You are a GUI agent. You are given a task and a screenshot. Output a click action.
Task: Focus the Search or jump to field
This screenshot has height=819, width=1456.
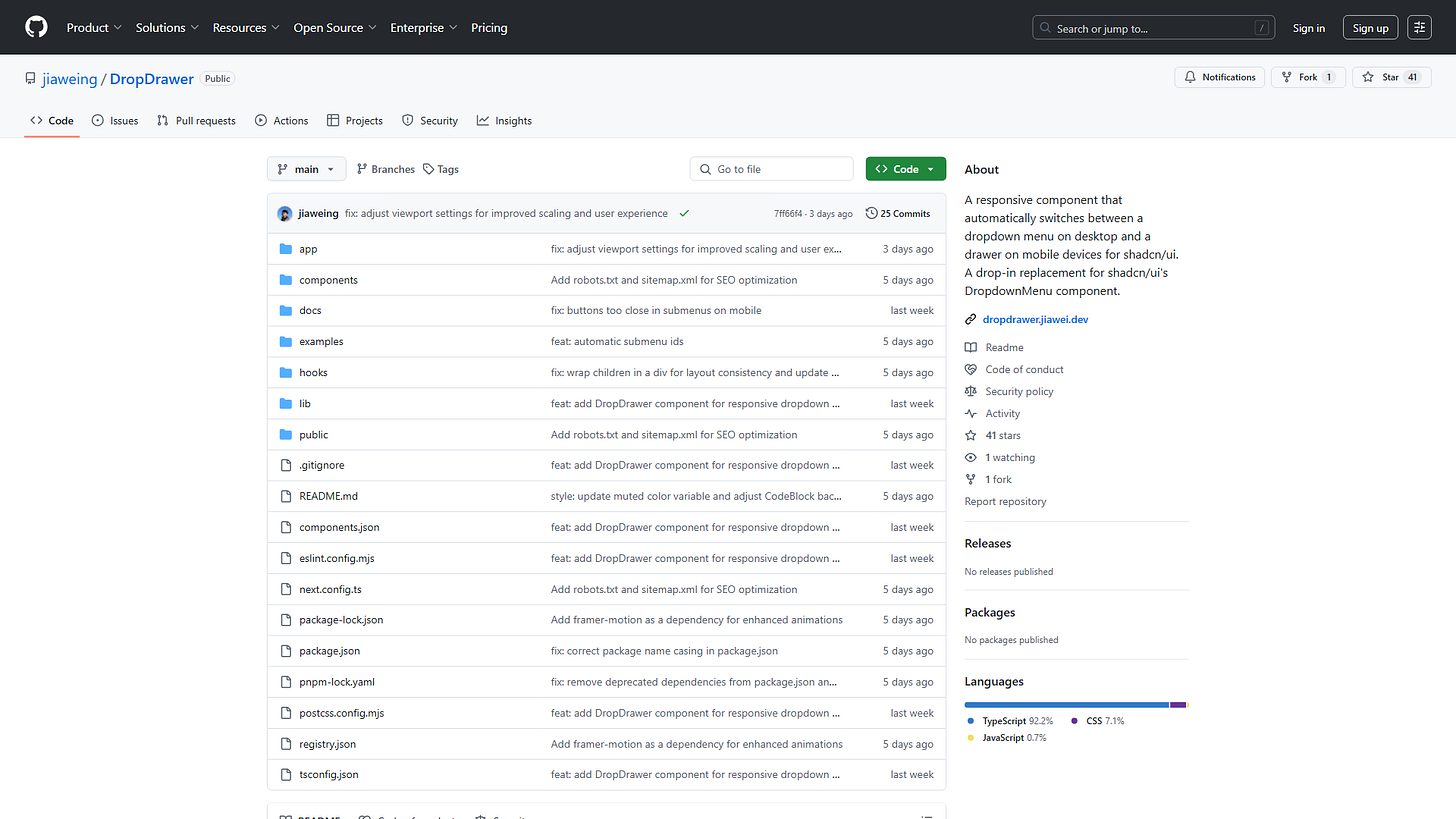[1155, 28]
